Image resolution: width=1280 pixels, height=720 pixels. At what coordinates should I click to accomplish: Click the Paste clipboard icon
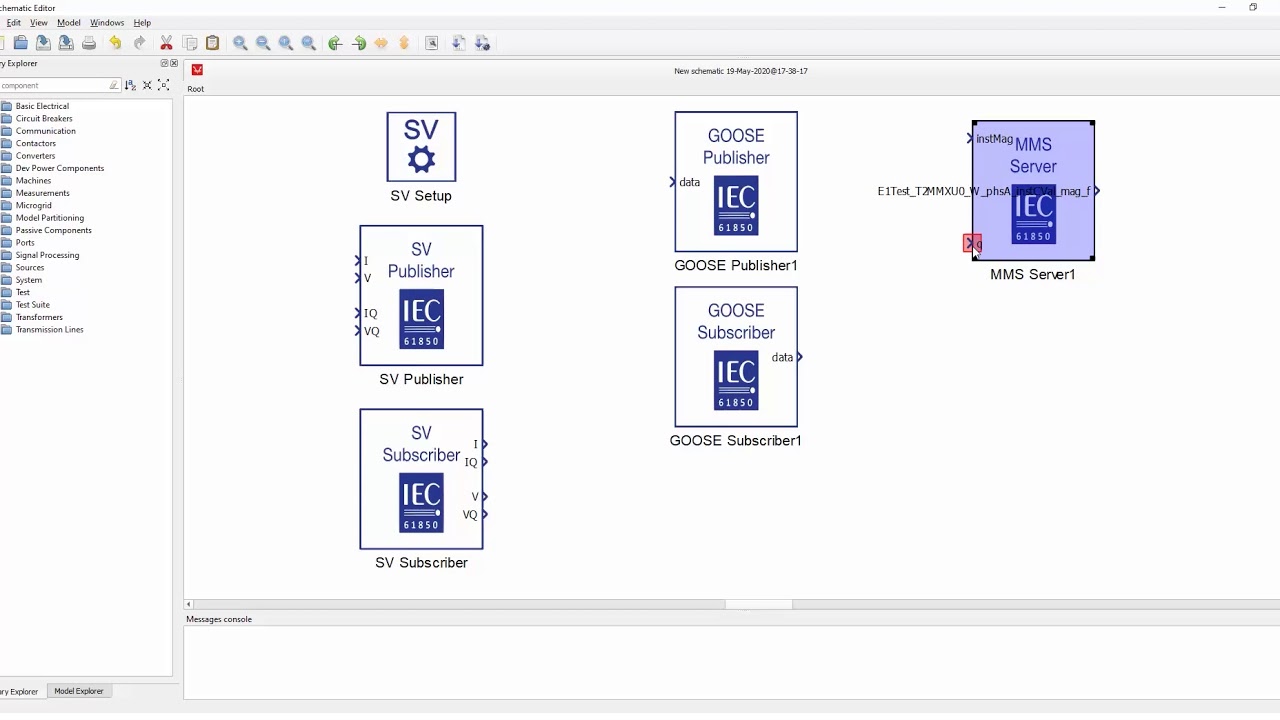click(x=212, y=43)
